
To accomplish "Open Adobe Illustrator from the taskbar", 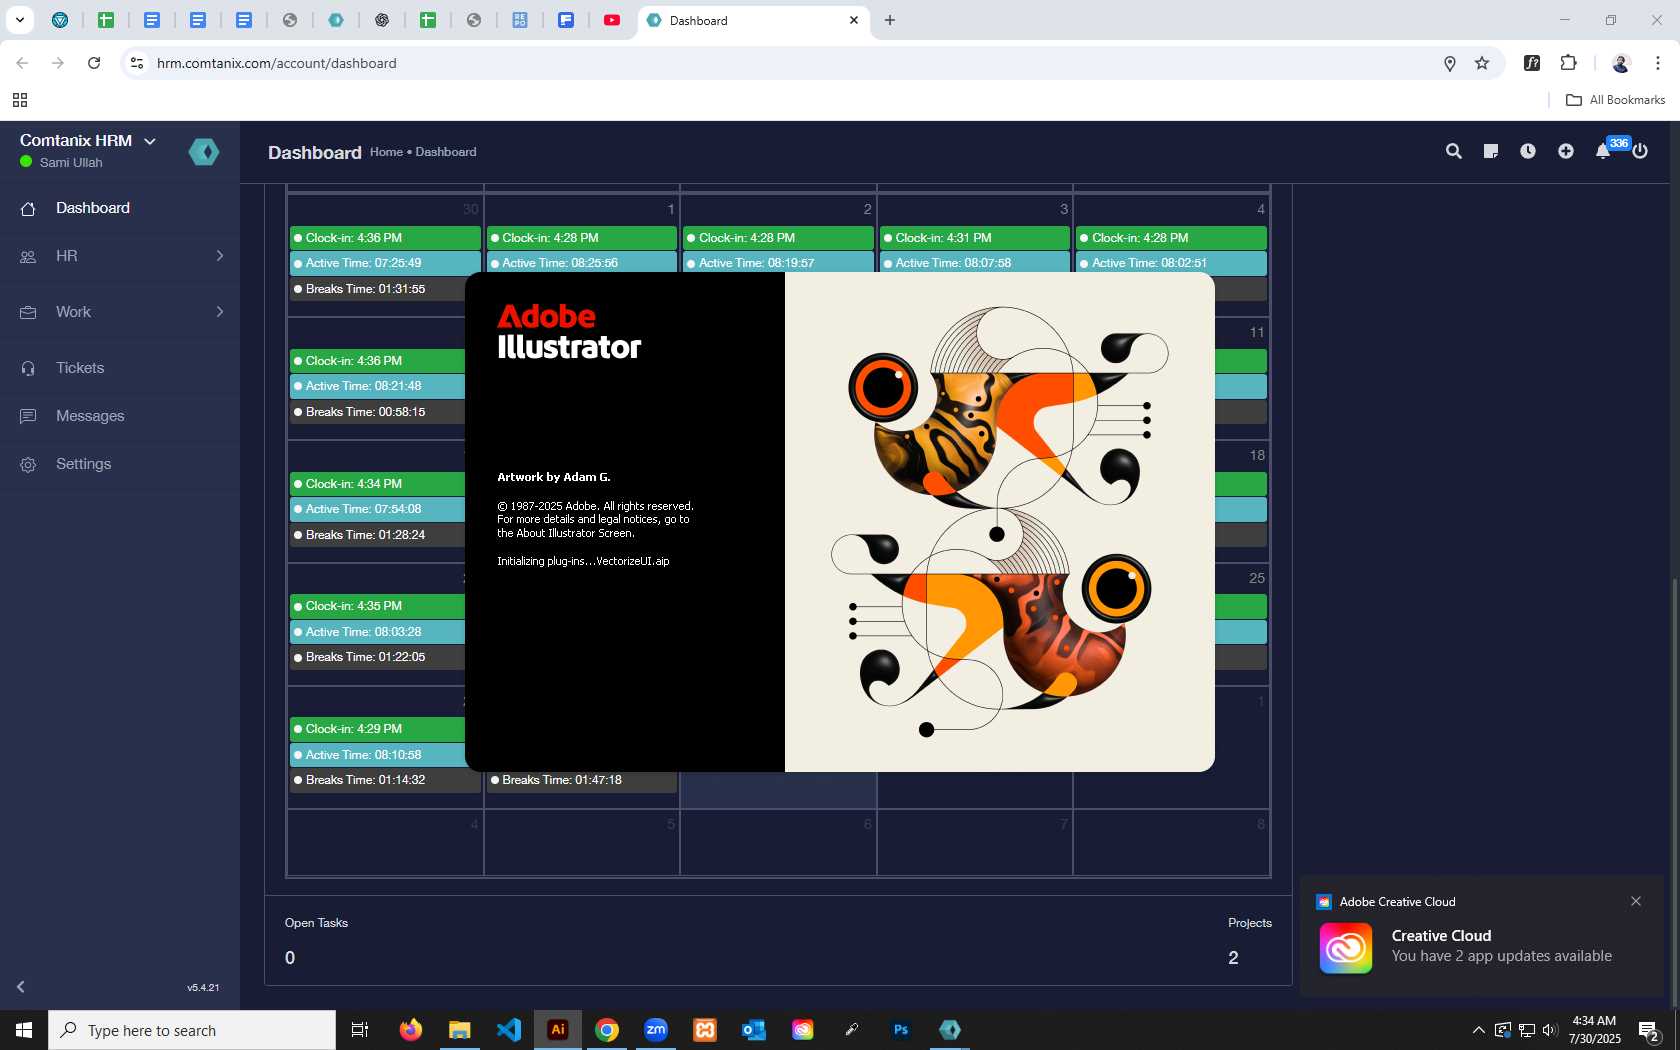I will pyautogui.click(x=558, y=1030).
